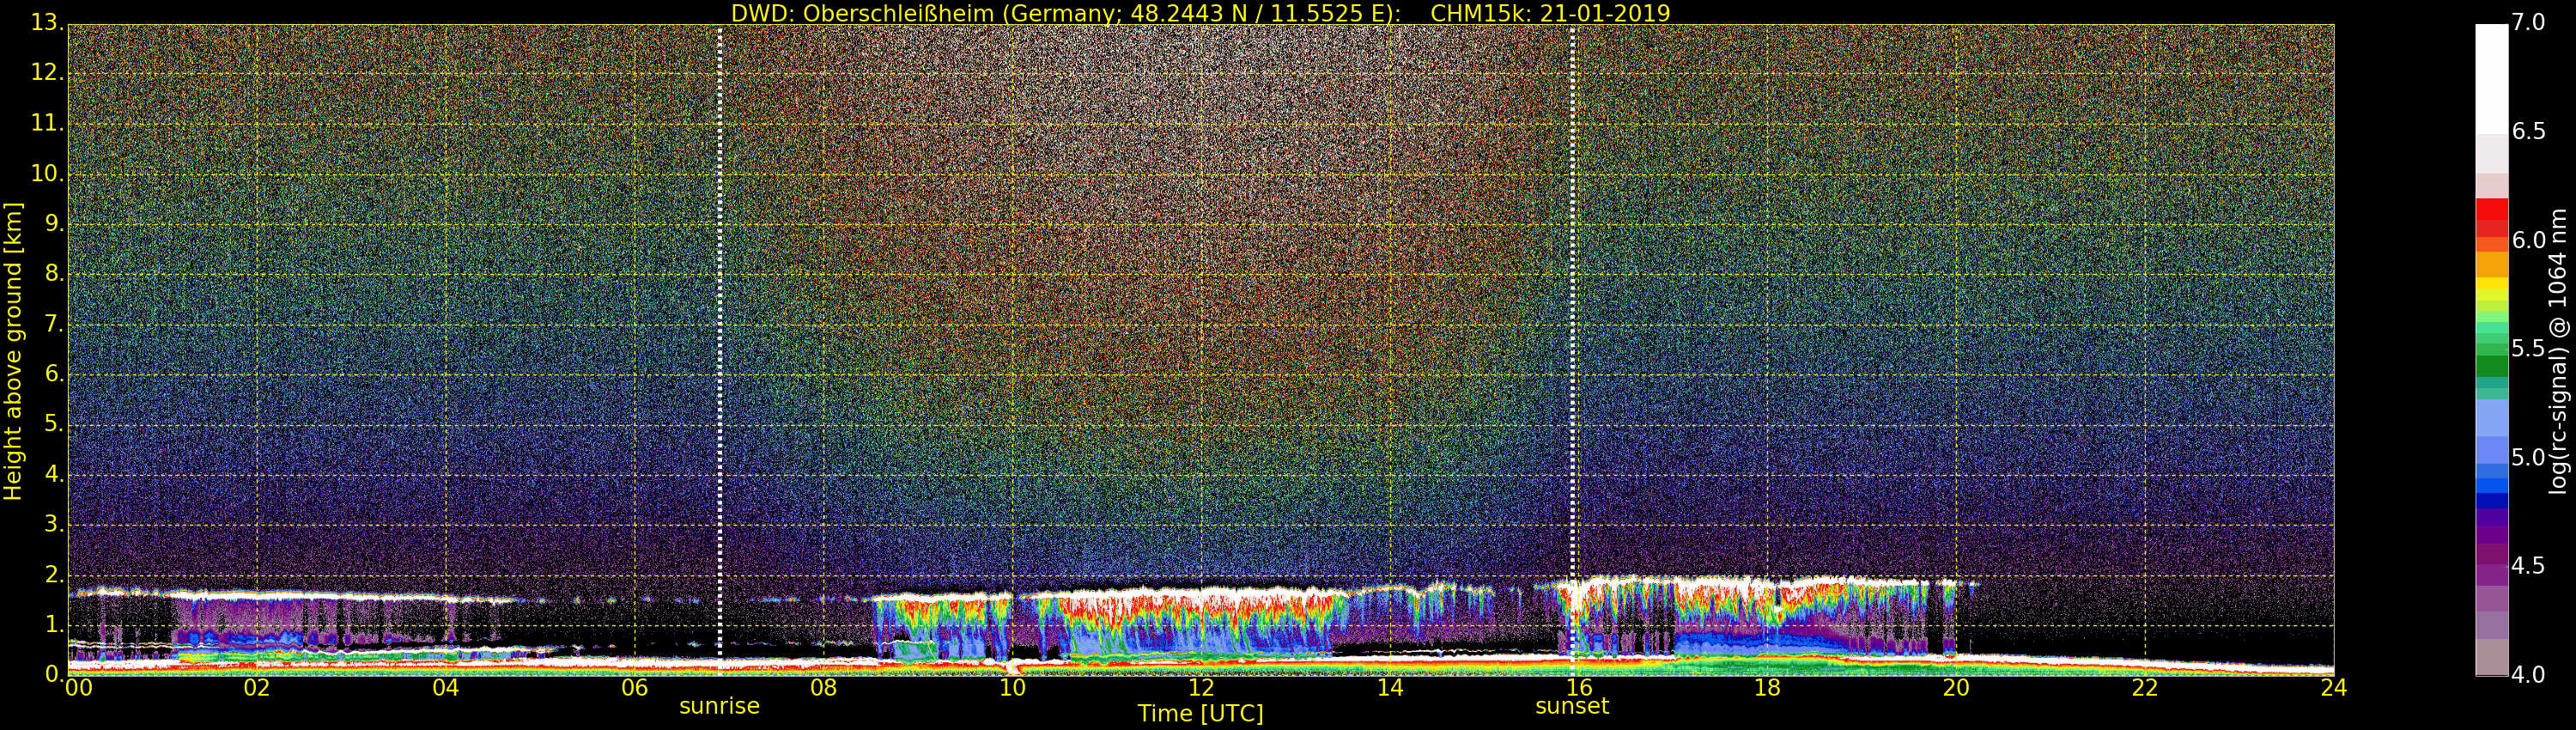Image resolution: width=2576 pixels, height=730 pixels.
Task: Click the x-axis tick label '22'
Action: pyautogui.click(x=2145, y=688)
